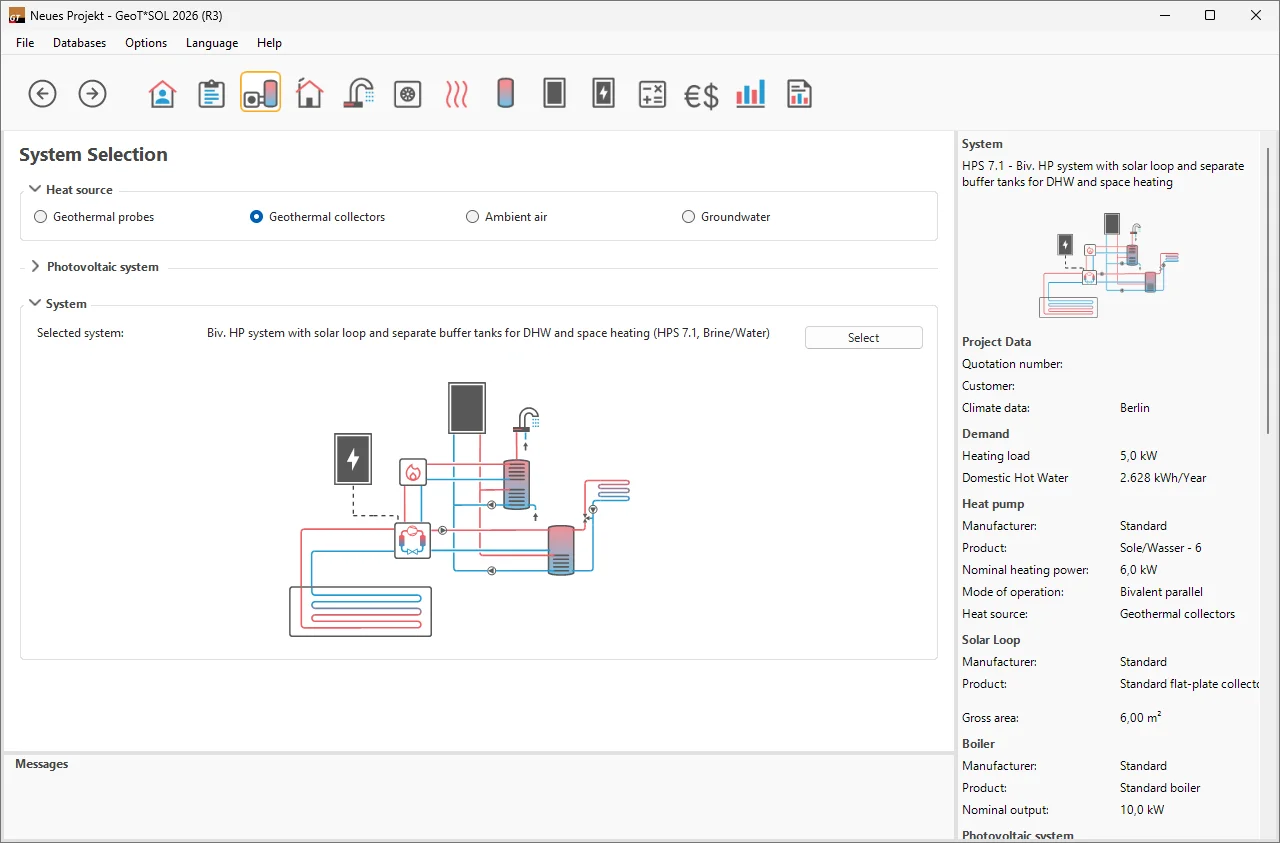Open the calculator parameters icon
Image resolution: width=1280 pixels, height=843 pixels.
652,94
